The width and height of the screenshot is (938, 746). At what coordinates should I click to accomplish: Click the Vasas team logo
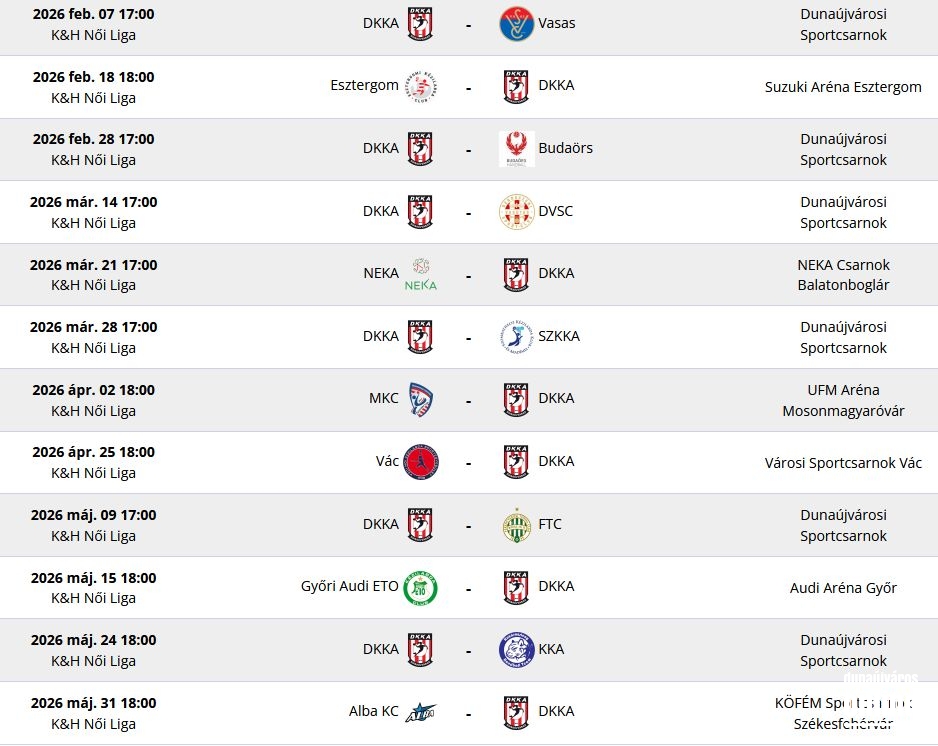(x=516, y=24)
